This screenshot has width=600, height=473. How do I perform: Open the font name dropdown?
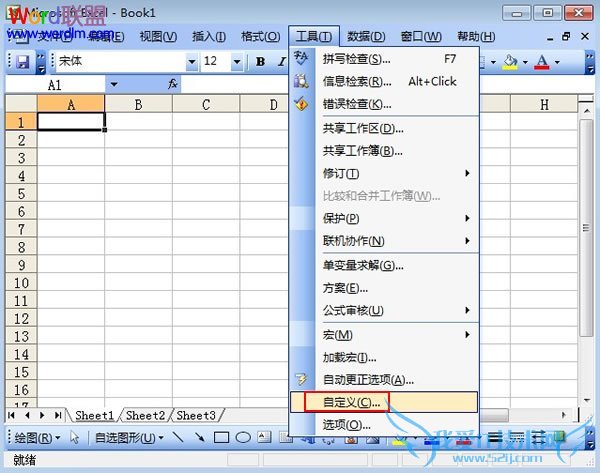[192, 62]
